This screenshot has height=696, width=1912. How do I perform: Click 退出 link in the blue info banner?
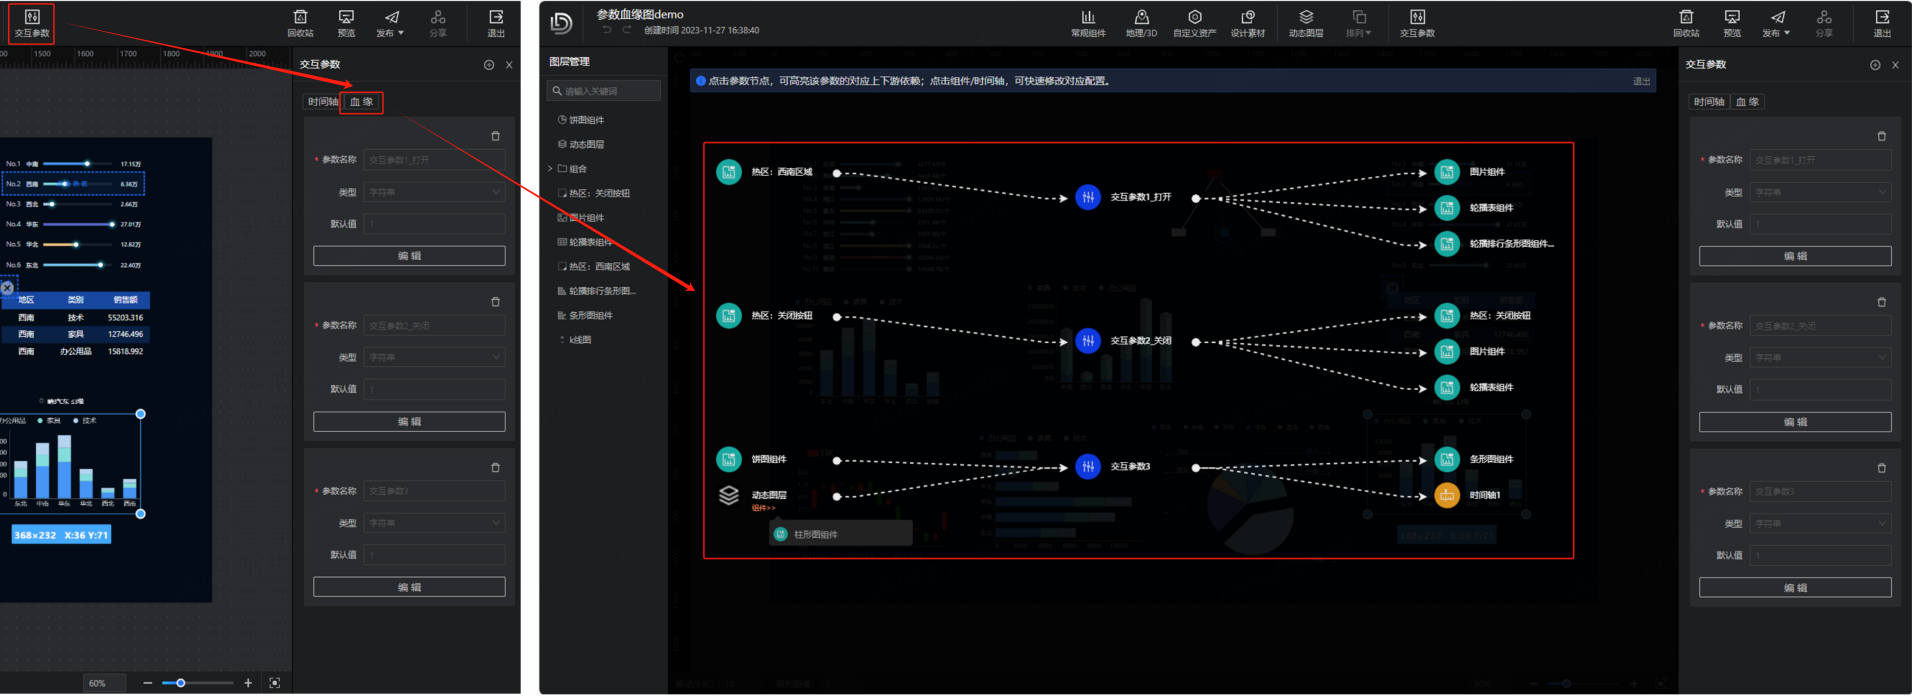point(1641,81)
